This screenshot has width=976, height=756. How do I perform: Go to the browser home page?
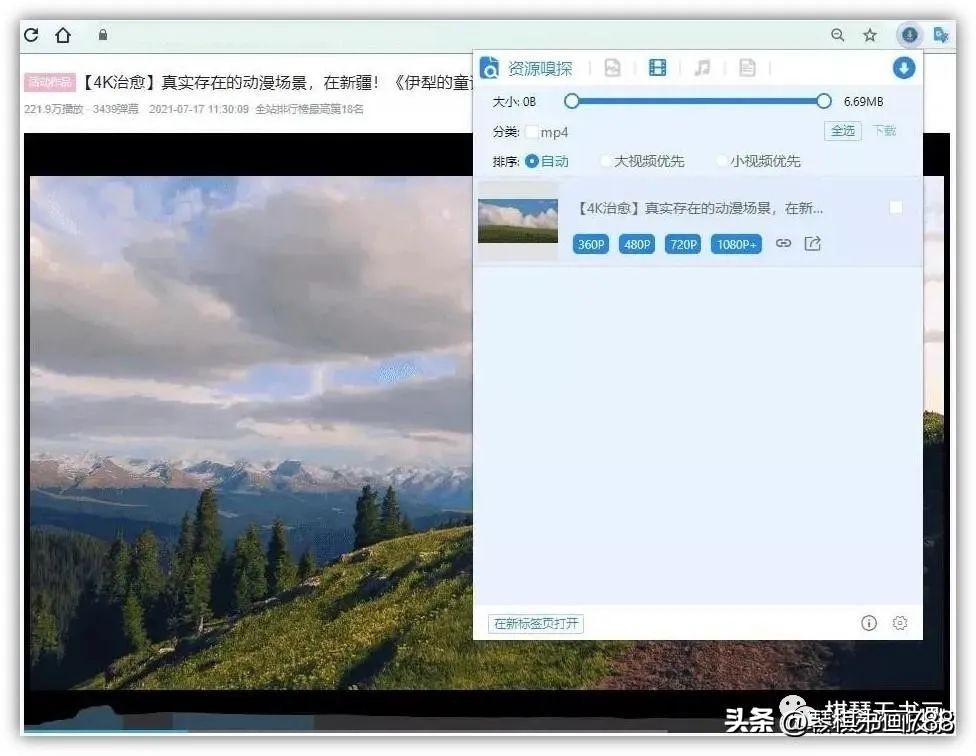[x=63, y=35]
